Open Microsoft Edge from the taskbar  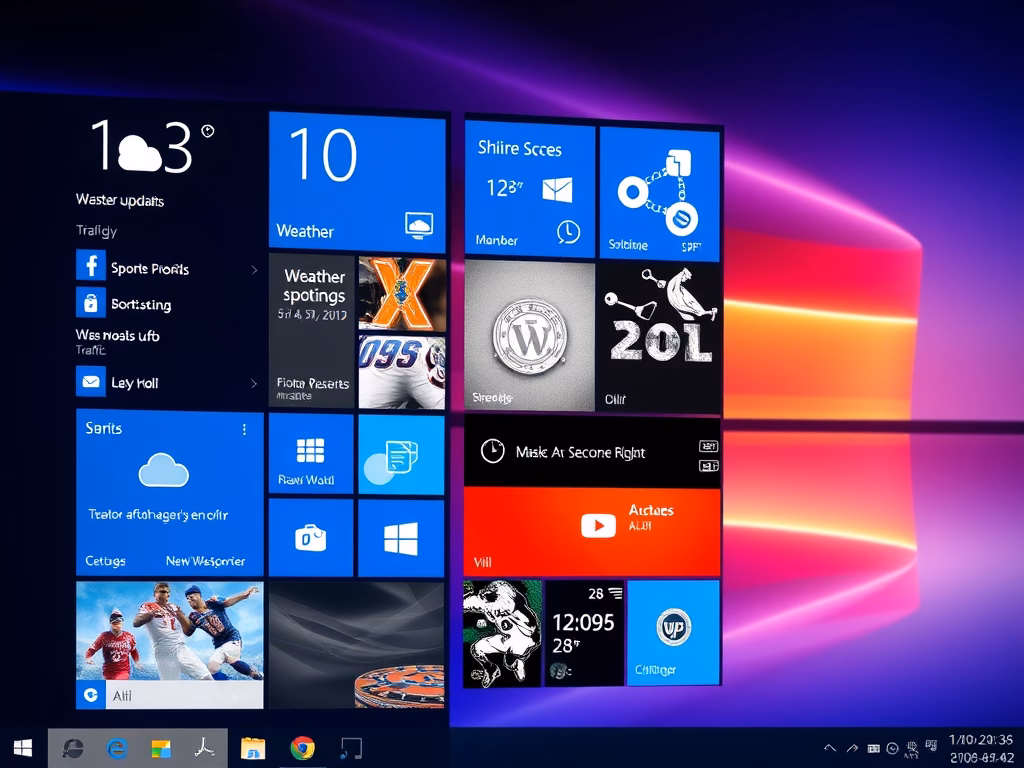(x=115, y=747)
